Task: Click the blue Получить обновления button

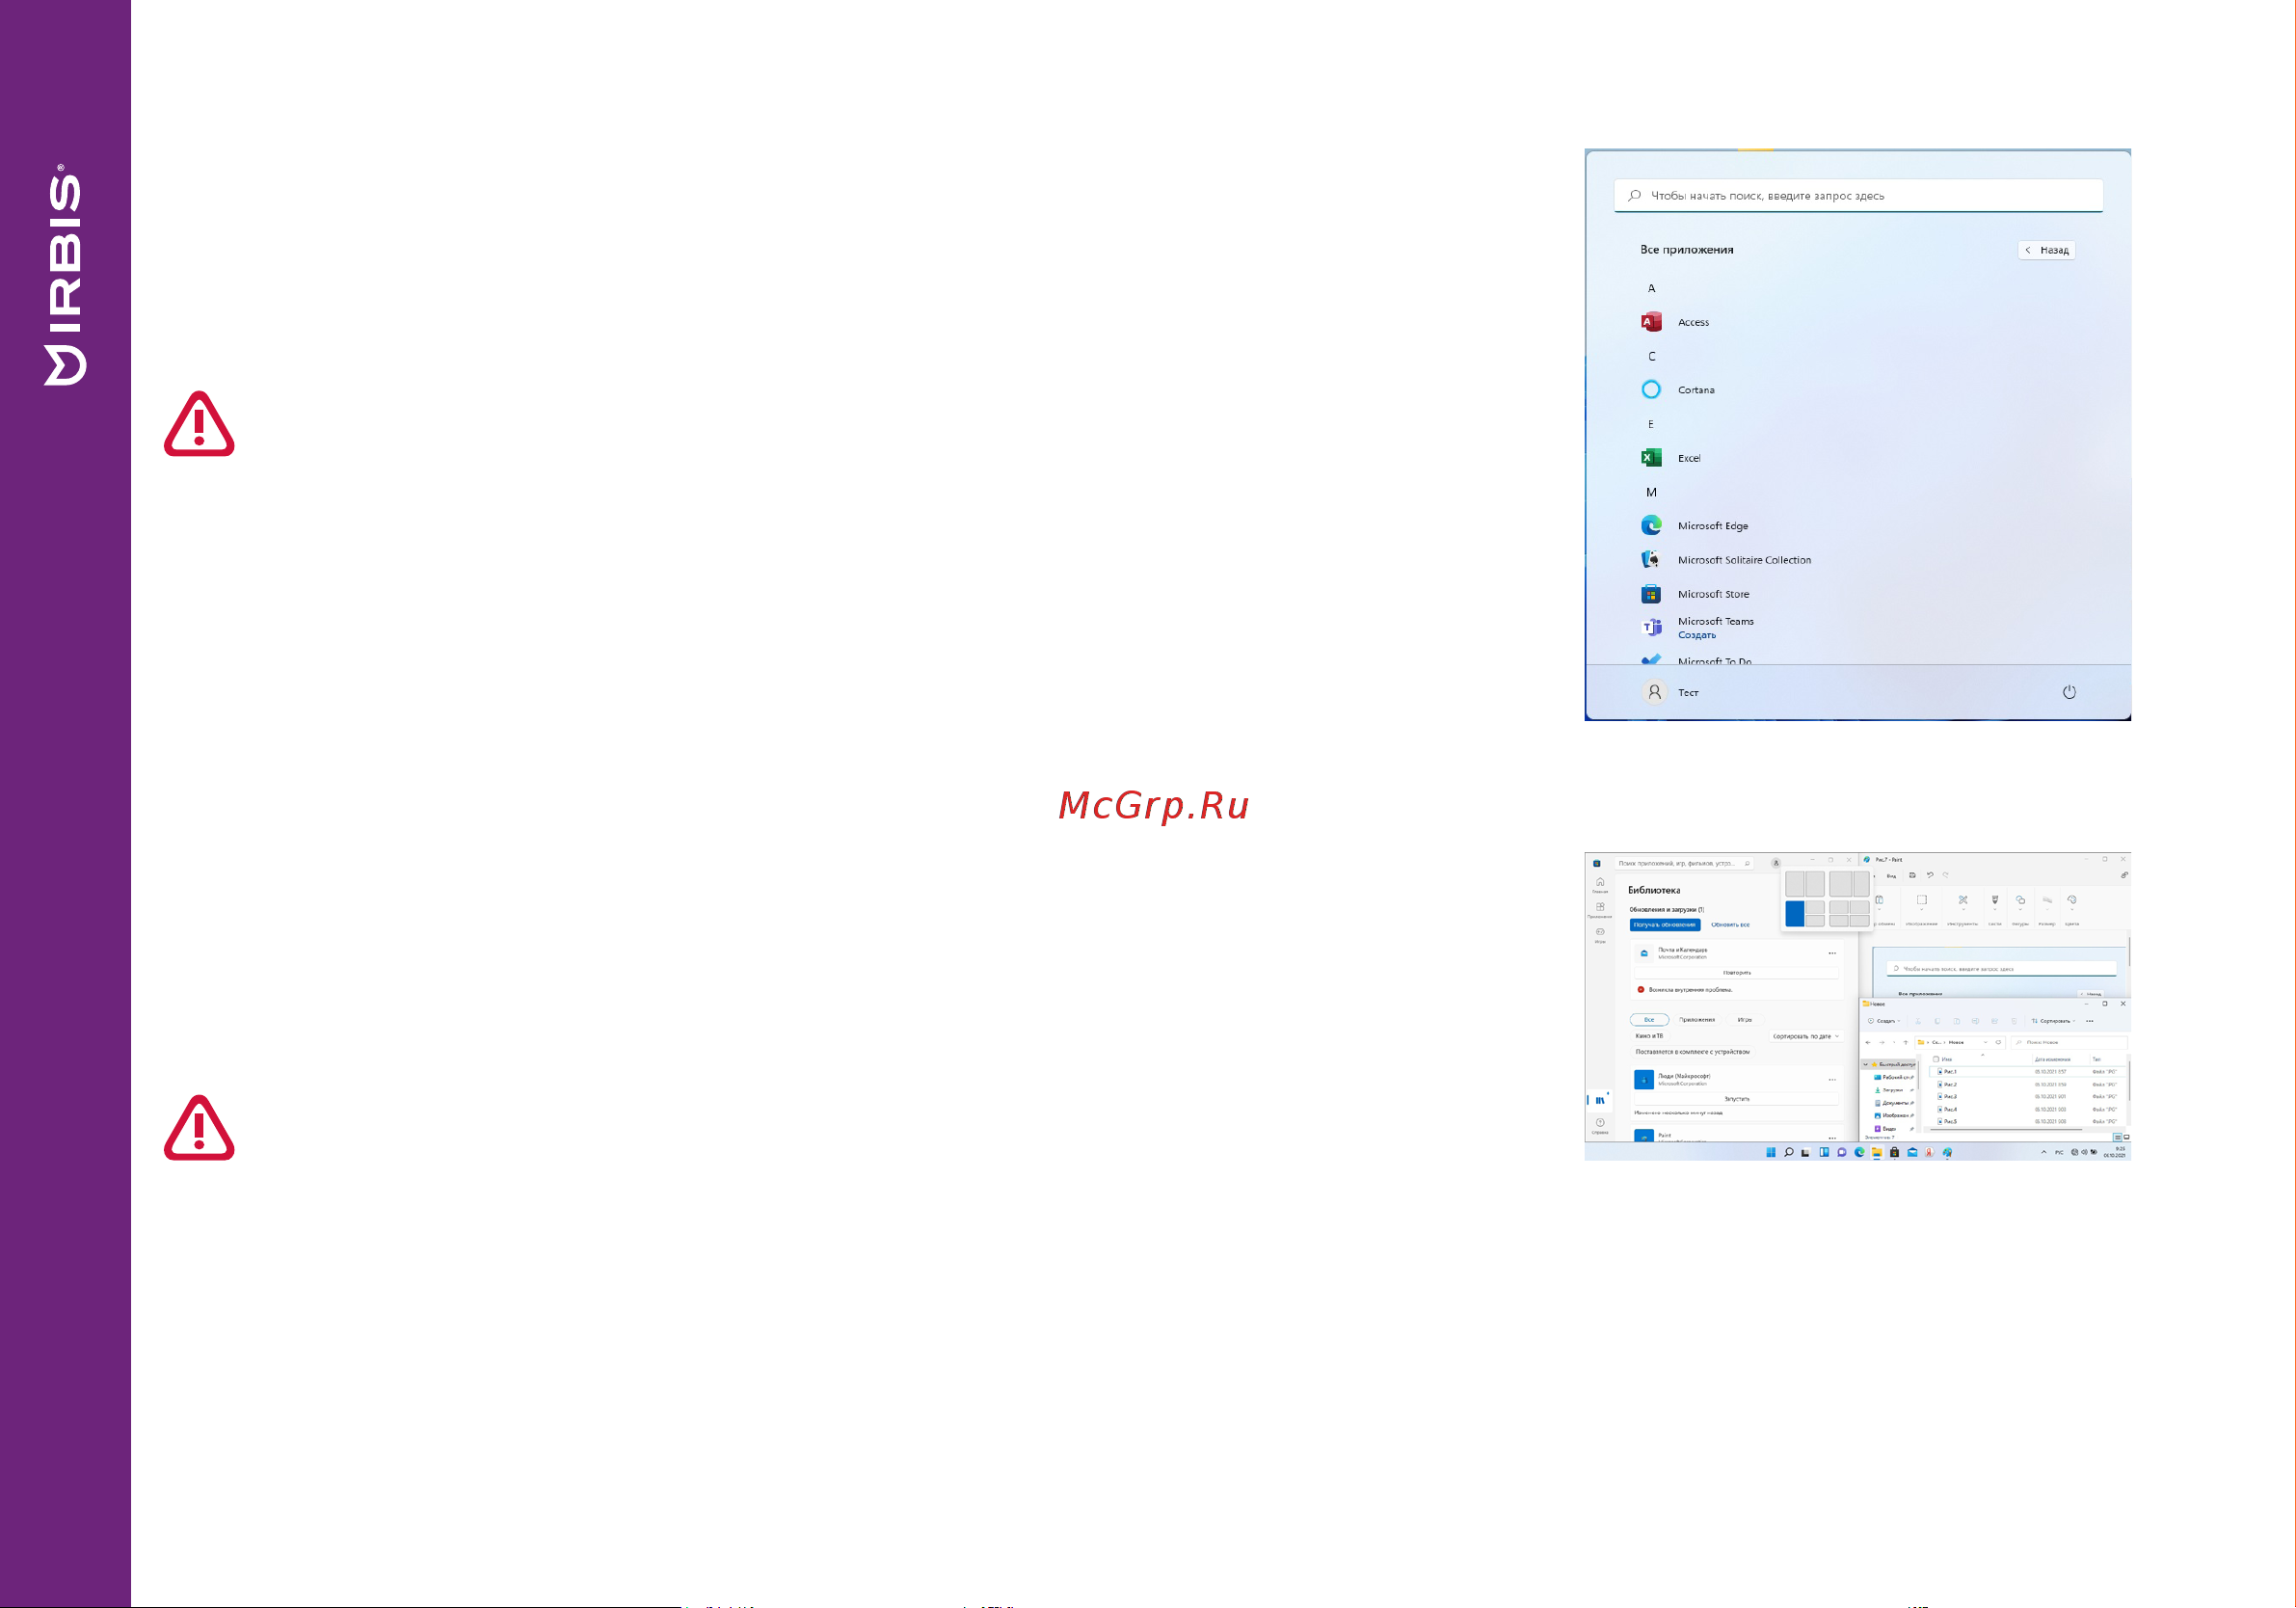Action: tap(1664, 925)
